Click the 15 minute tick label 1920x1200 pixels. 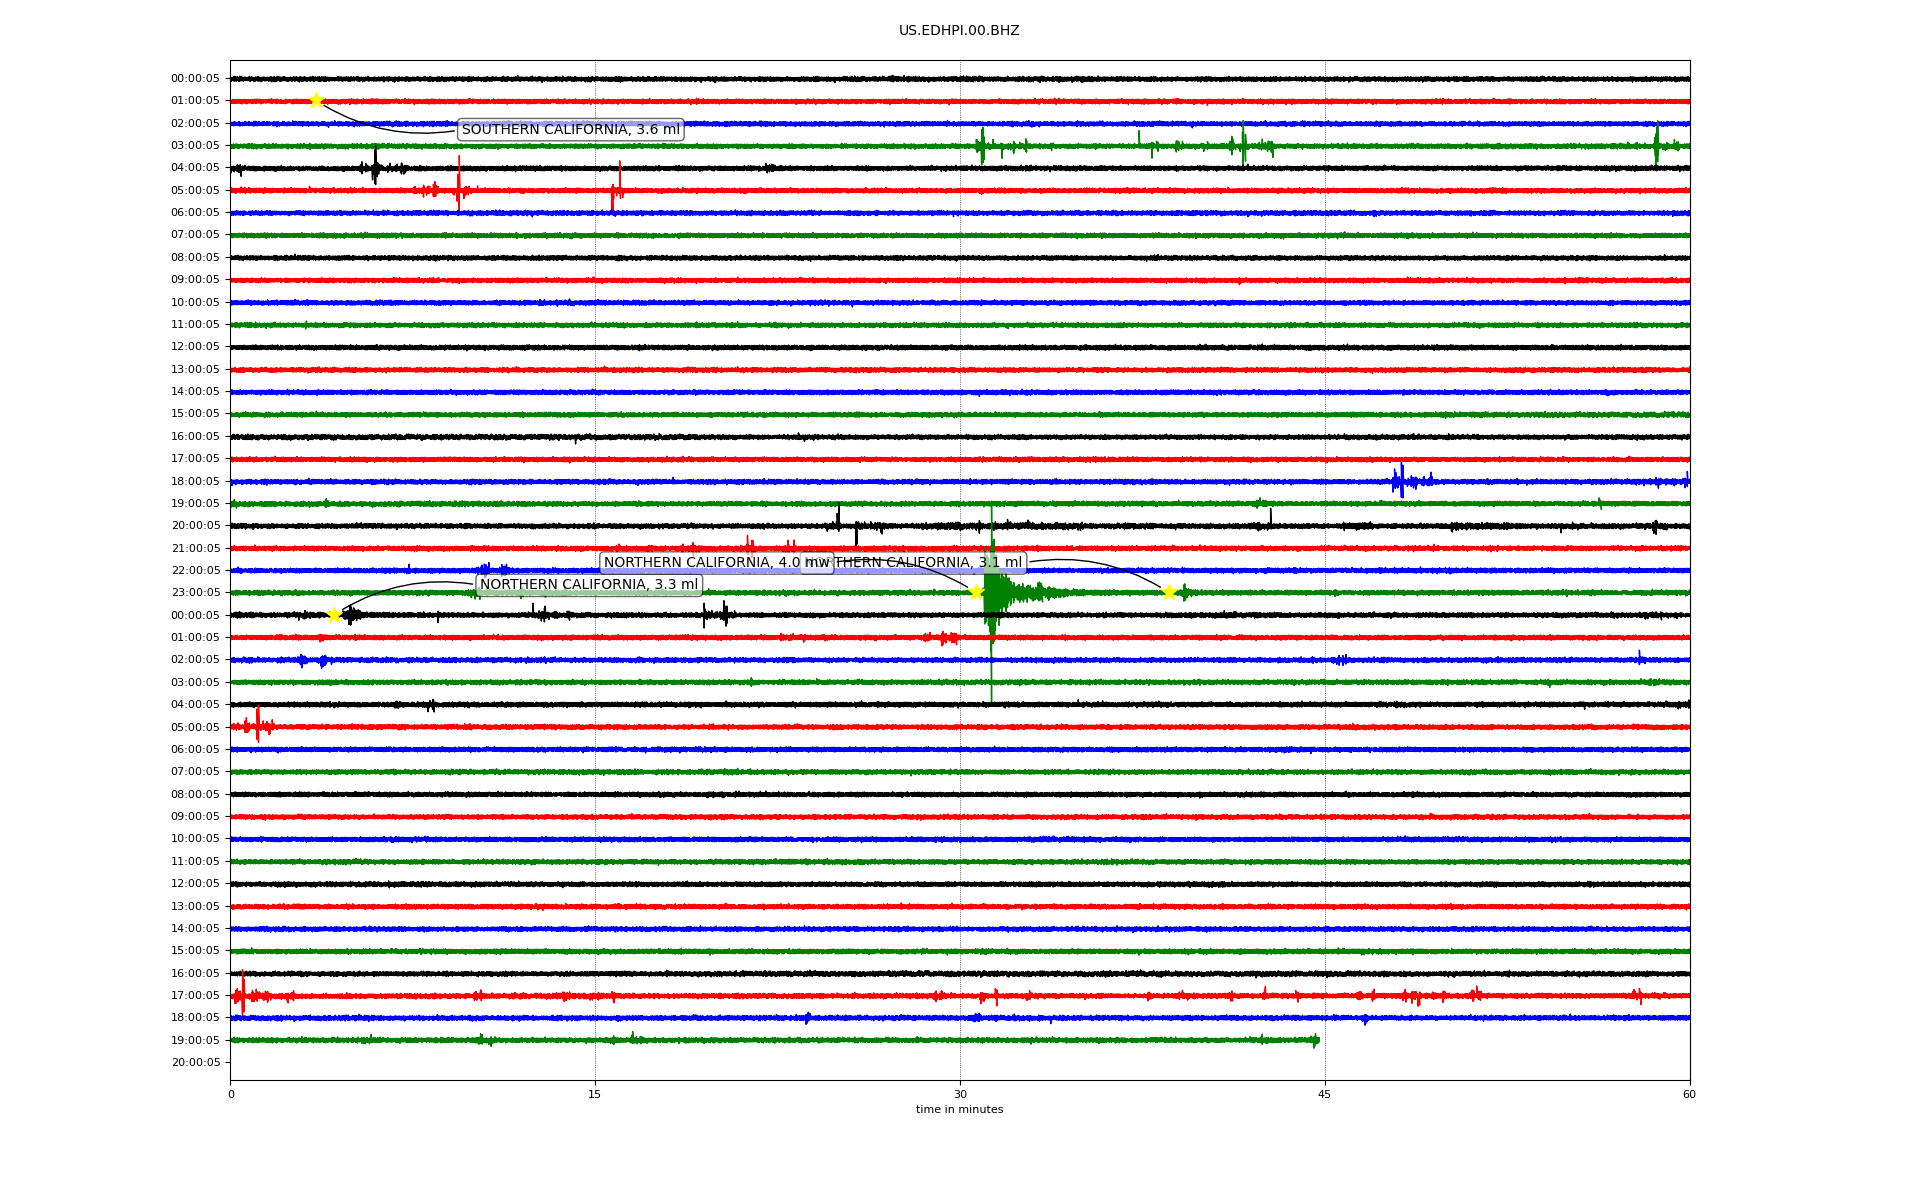pyautogui.click(x=595, y=1094)
